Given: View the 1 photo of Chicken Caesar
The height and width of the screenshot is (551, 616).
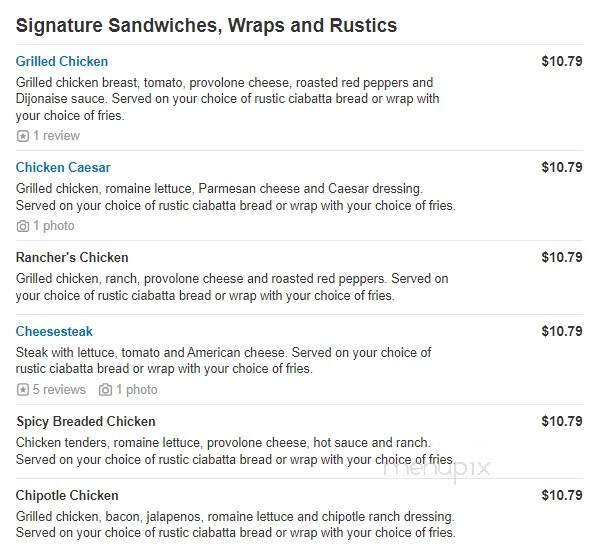Looking at the screenshot, I should 54,226.
